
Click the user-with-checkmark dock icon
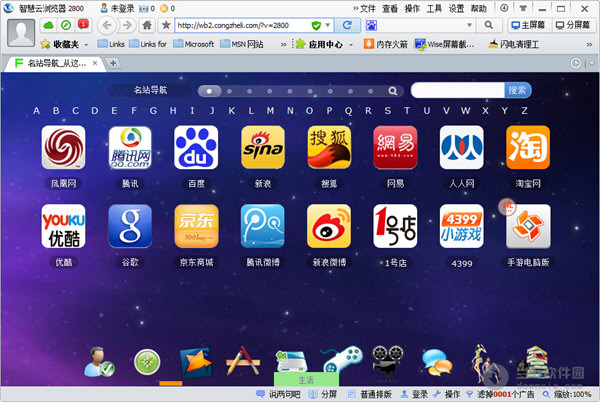tap(99, 361)
